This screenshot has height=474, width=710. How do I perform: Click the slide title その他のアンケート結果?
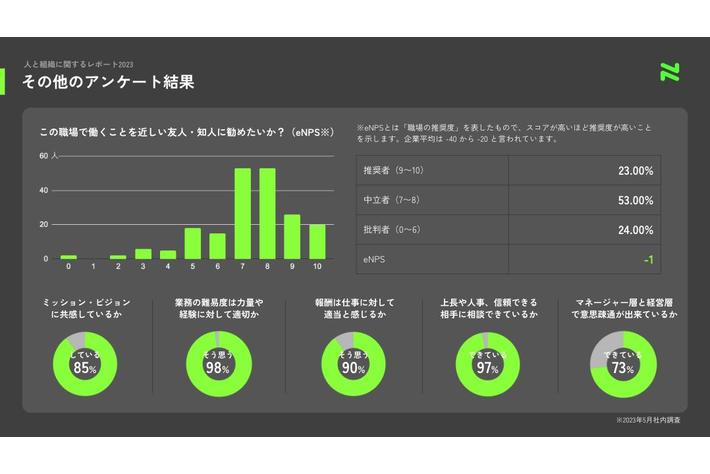point(108,81)
